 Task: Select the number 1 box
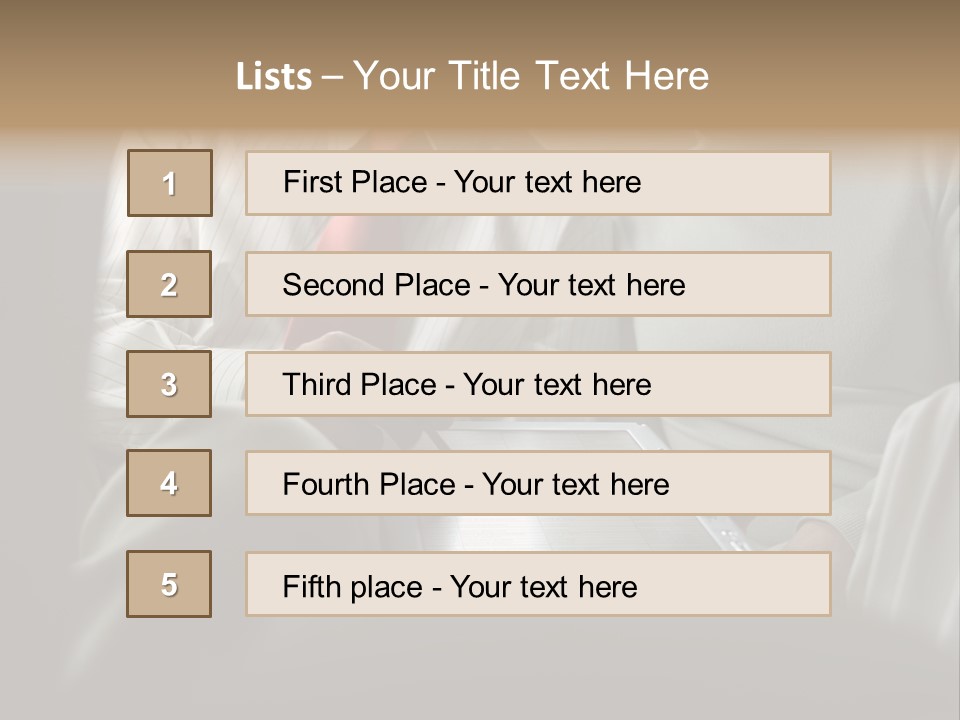(x=169, y=183)
